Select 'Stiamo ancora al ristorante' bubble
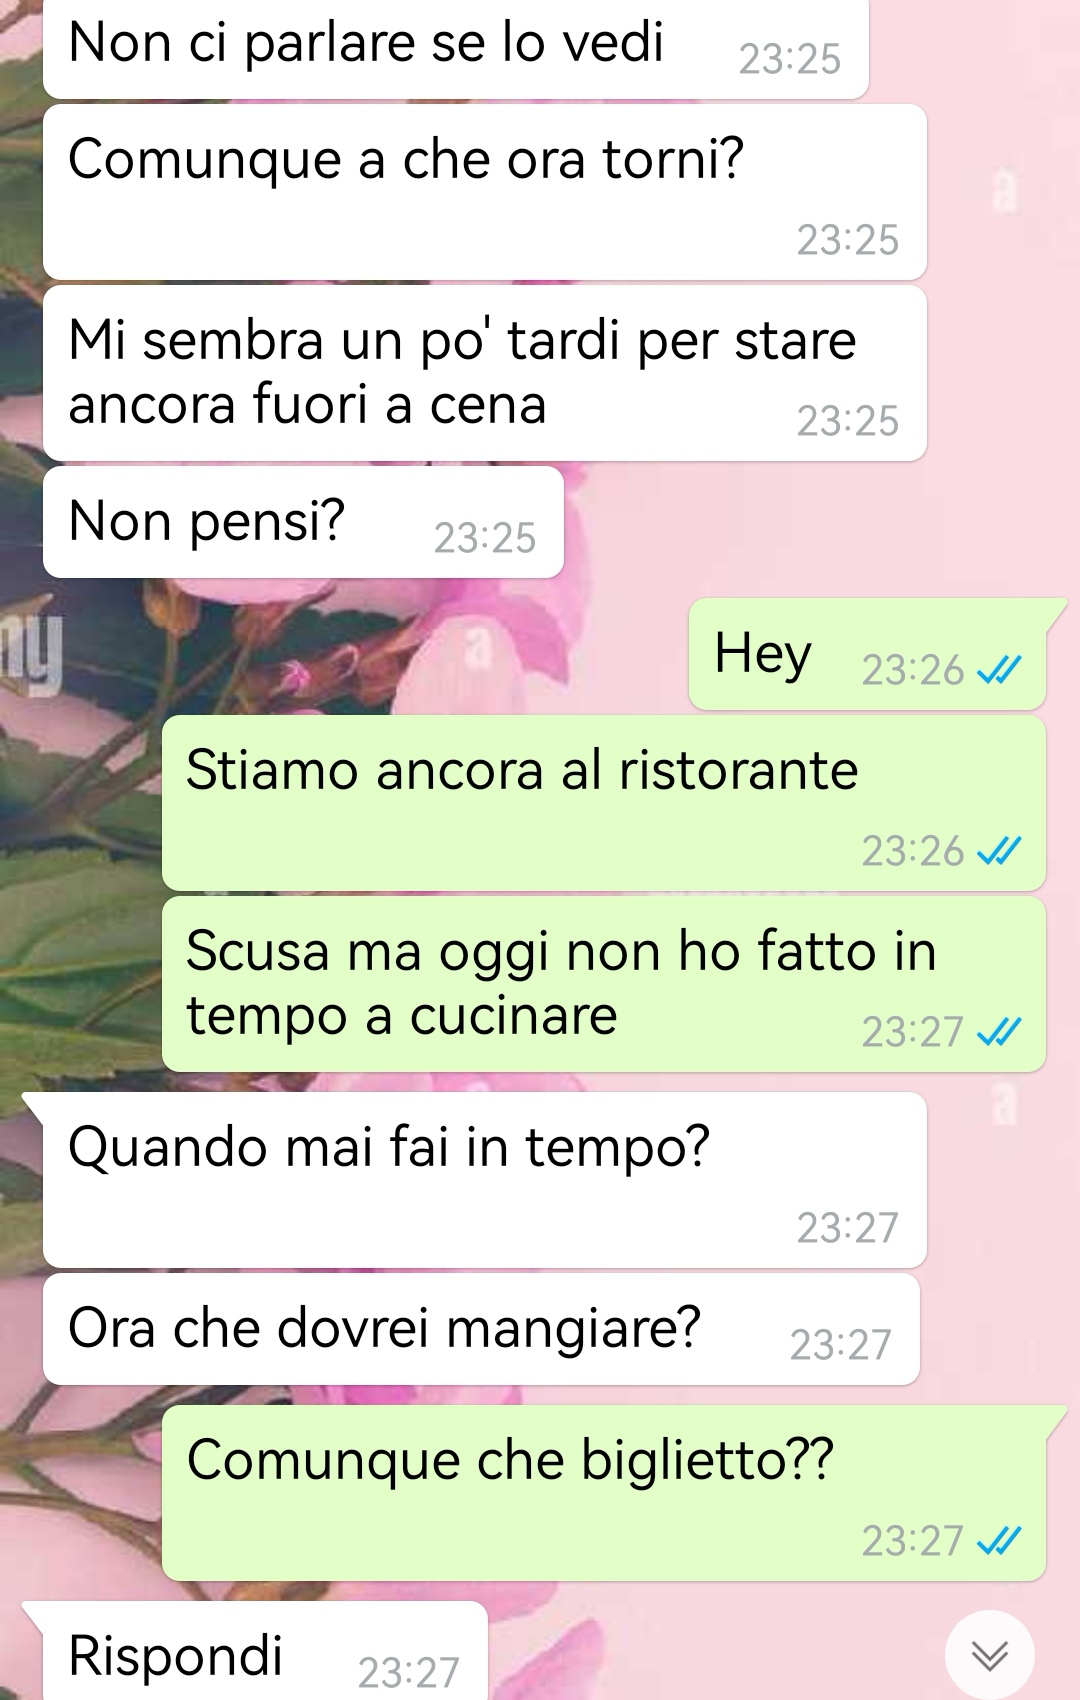The height and width of the screenshot is (1700, 1080). pyautogui.click(x=604, y=803)
